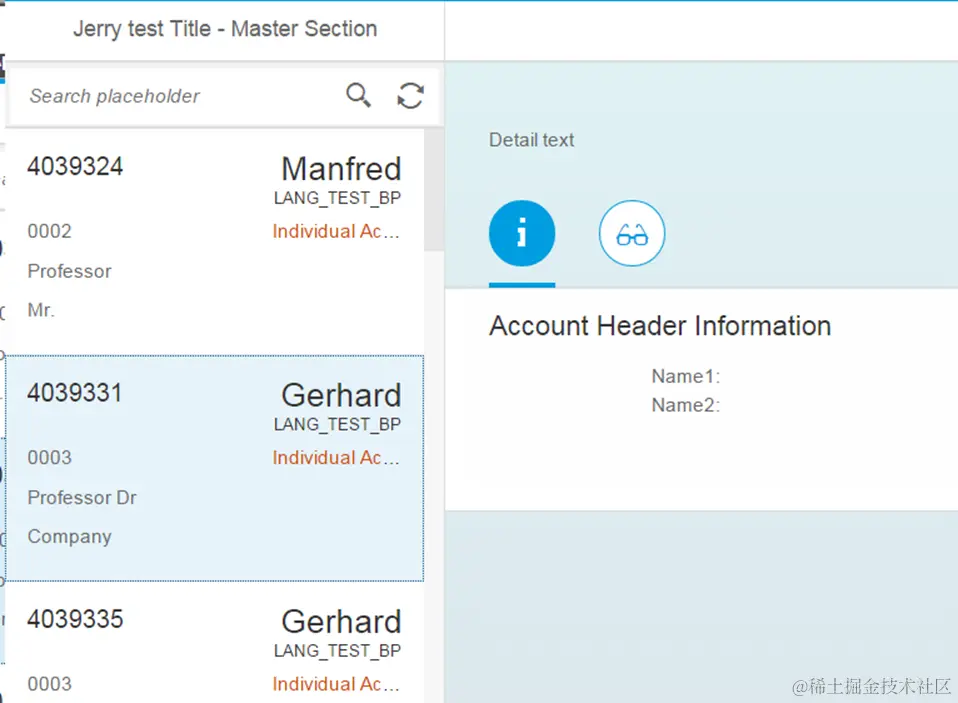Click the Name1 field label
The image size is (958, 703).
coord(686,377)
